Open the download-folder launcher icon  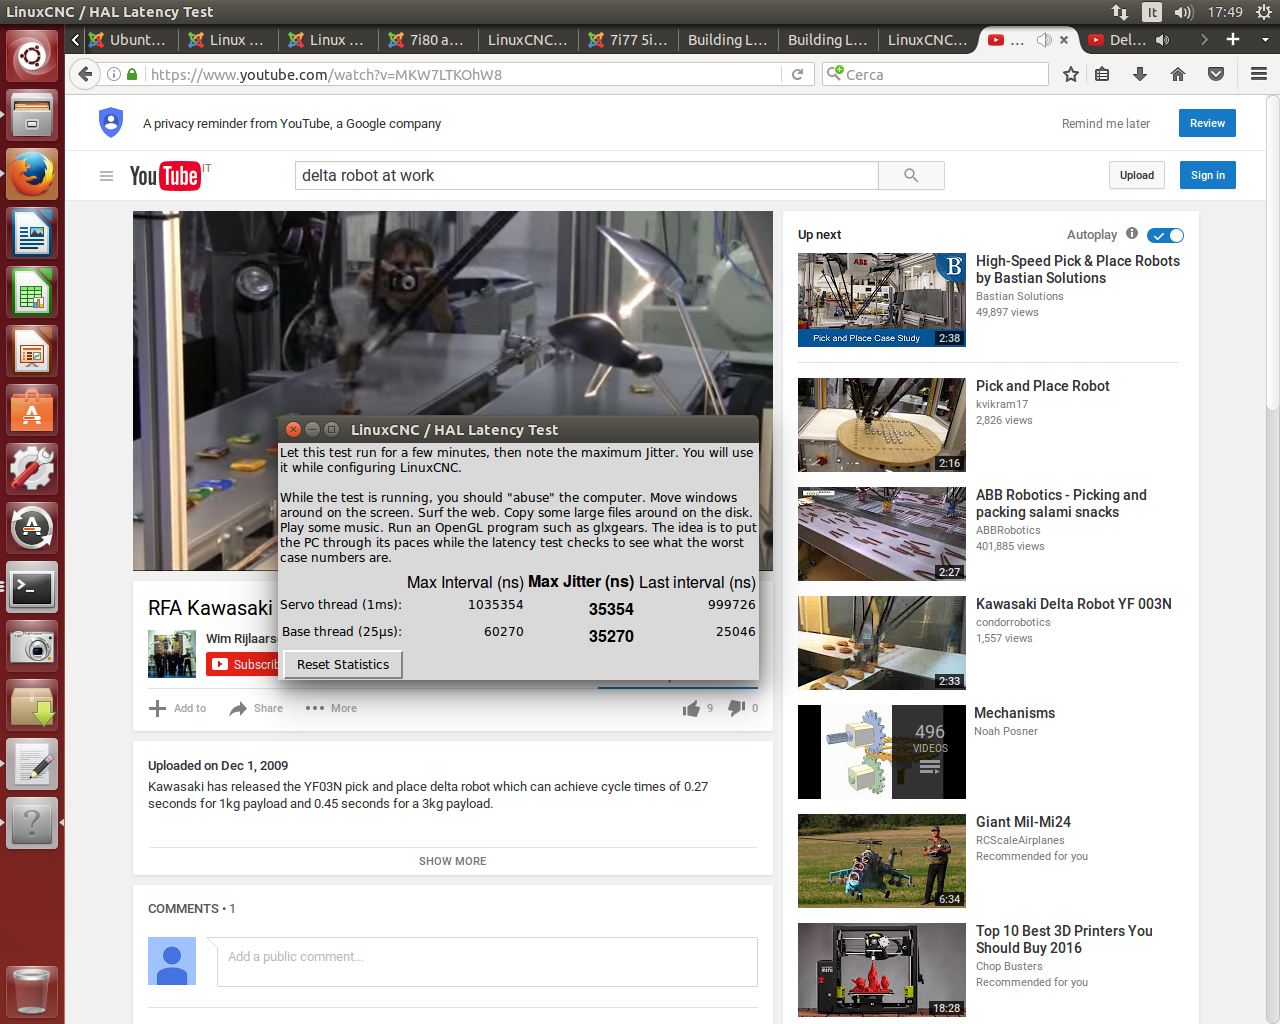pyautogui.click(x=32, y=706)
